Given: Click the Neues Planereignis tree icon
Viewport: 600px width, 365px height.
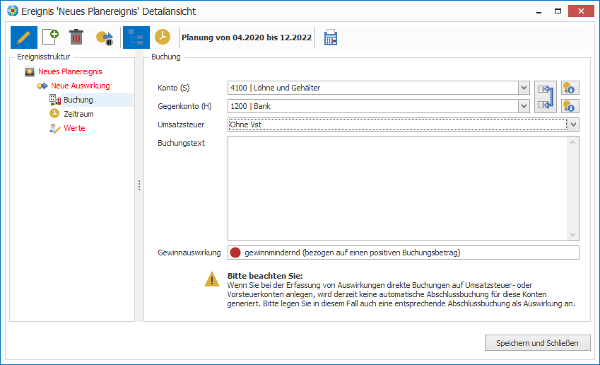Looking at the screenshot, I should (x=29, y=72).
